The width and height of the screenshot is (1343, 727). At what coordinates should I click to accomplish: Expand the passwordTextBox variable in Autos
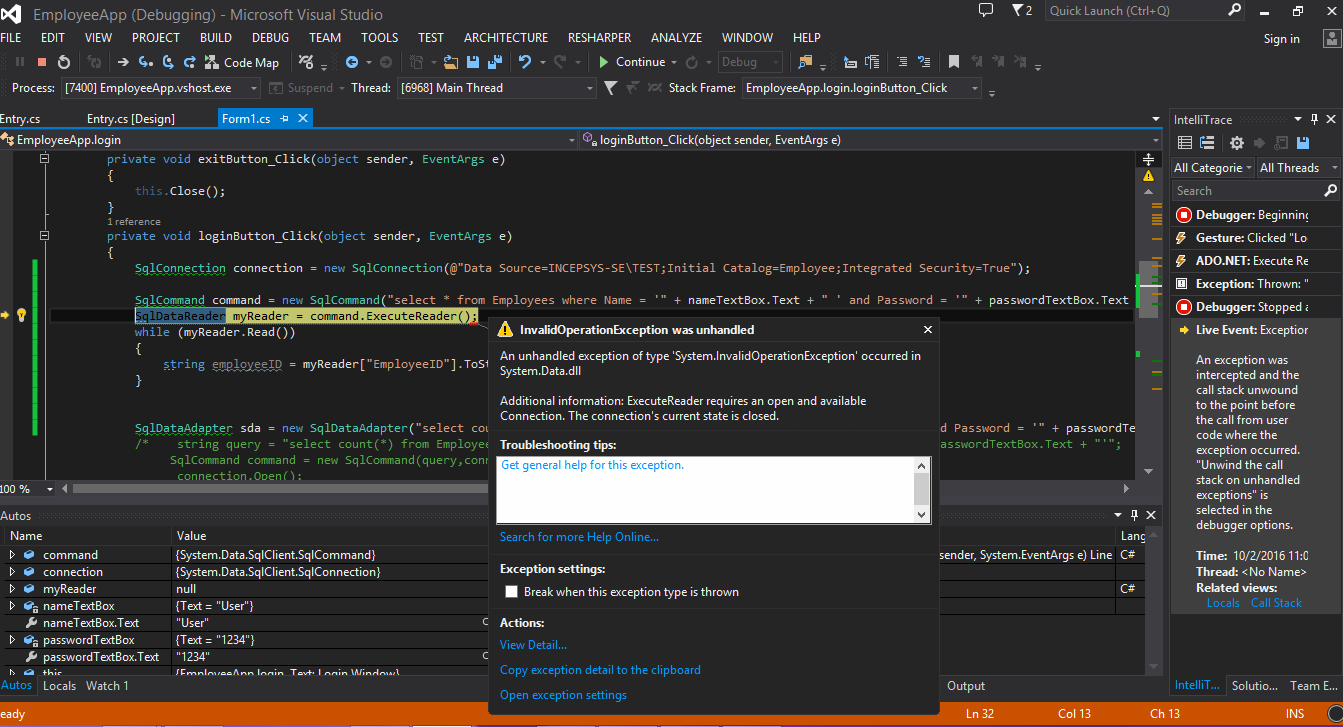click(x=12, y=640)
